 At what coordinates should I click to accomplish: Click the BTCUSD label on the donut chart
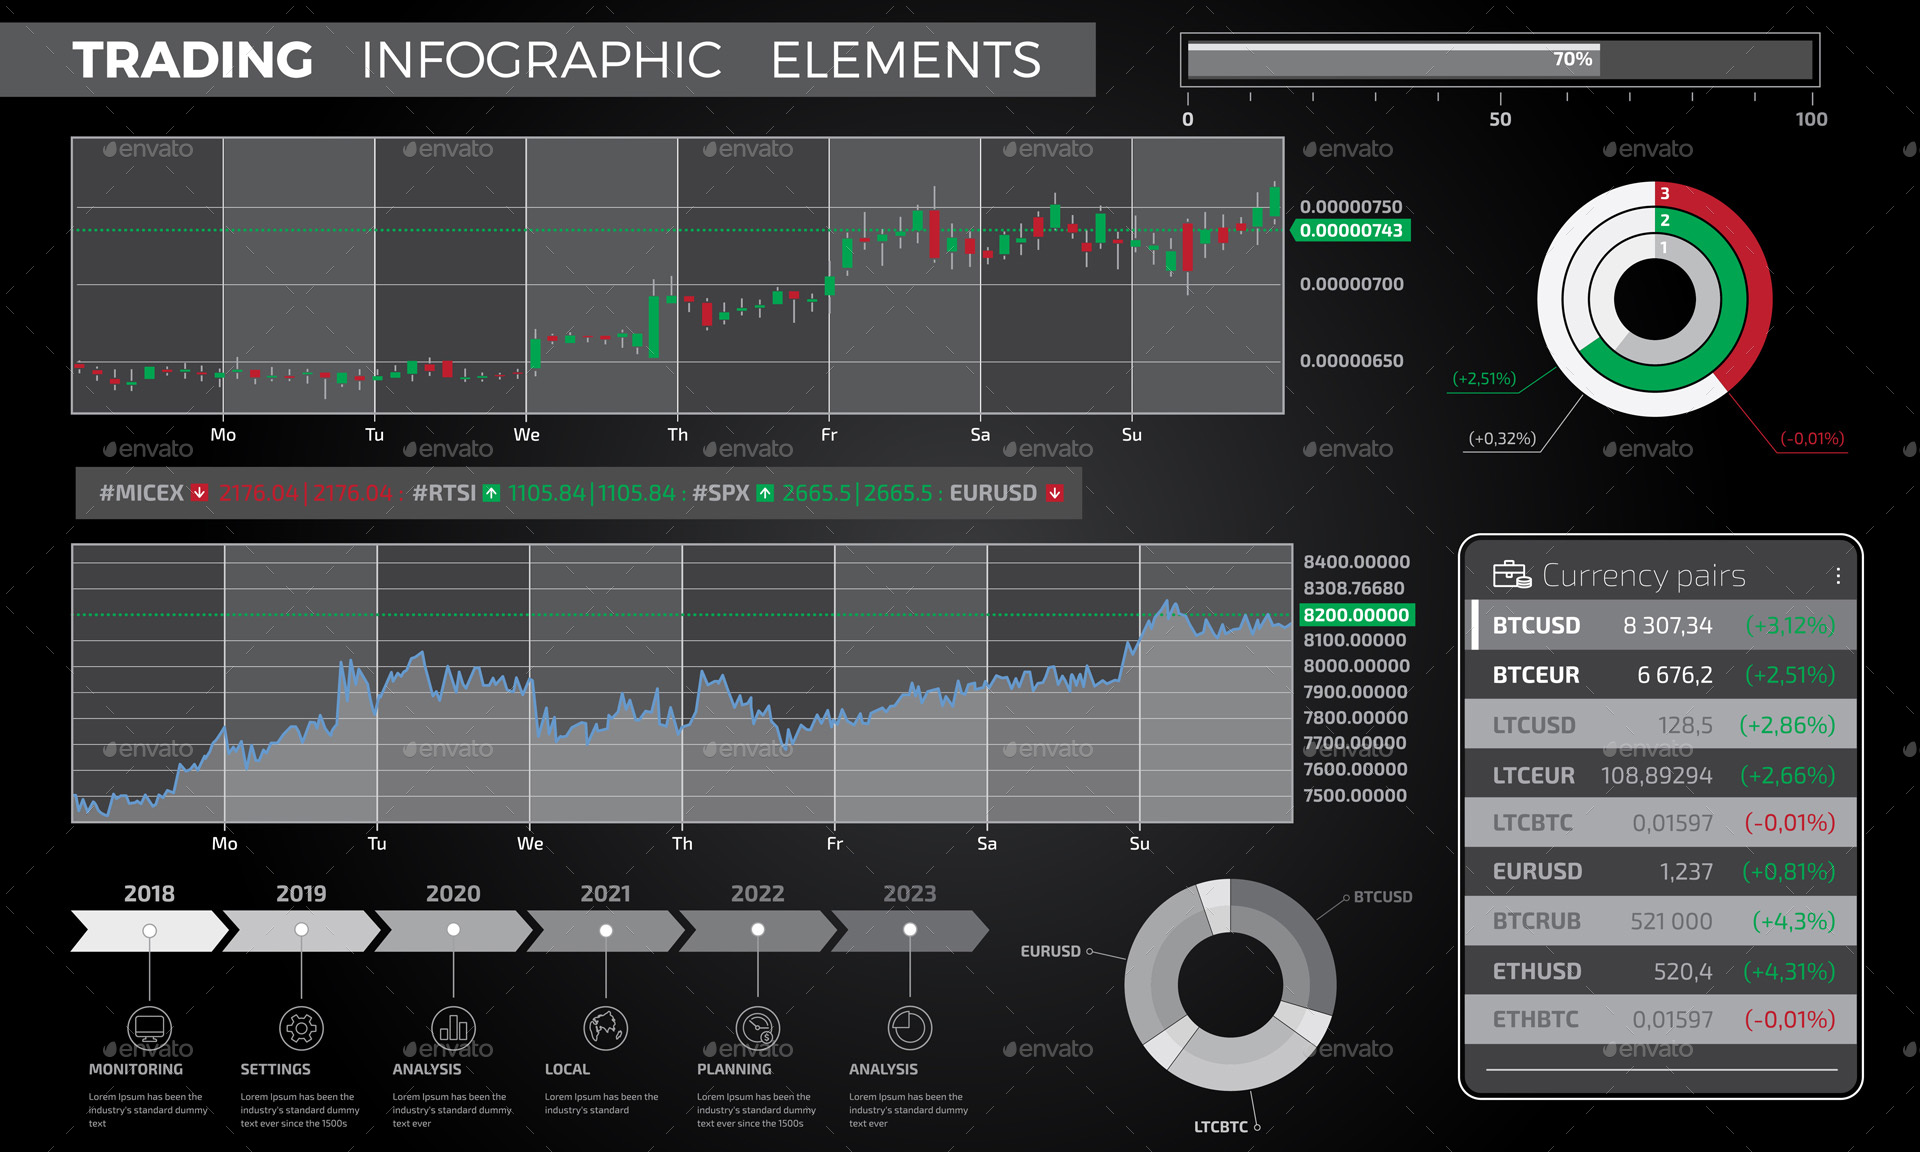[x=1382, y=897]
